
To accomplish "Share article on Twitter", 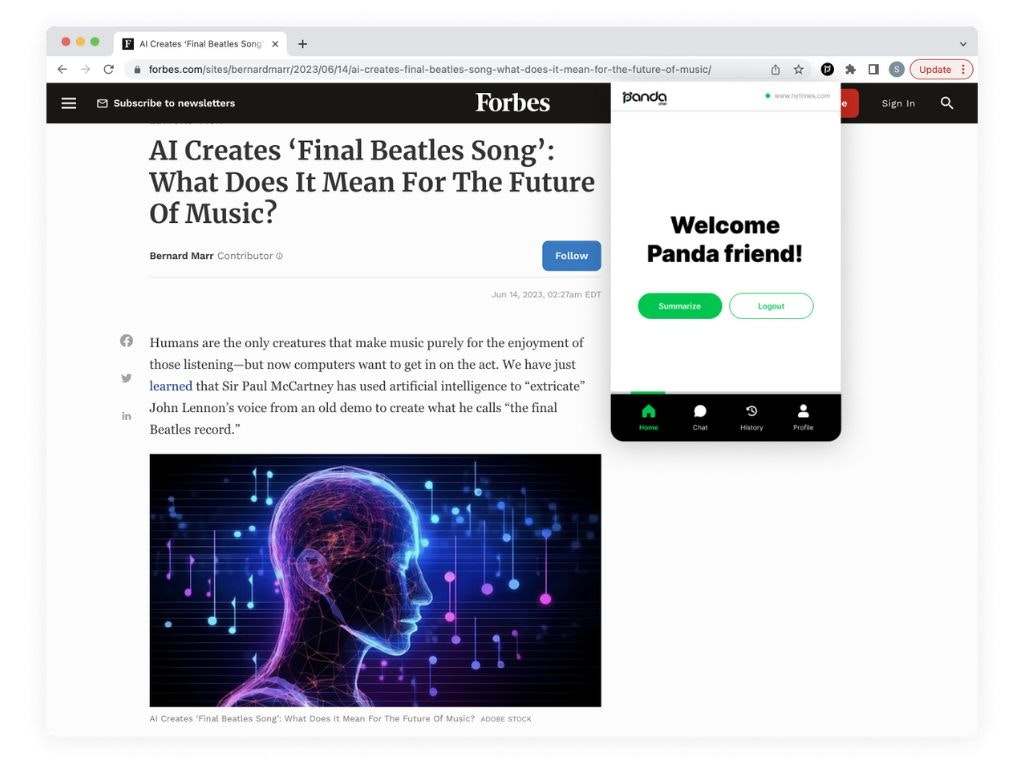I will coord(126,378).
